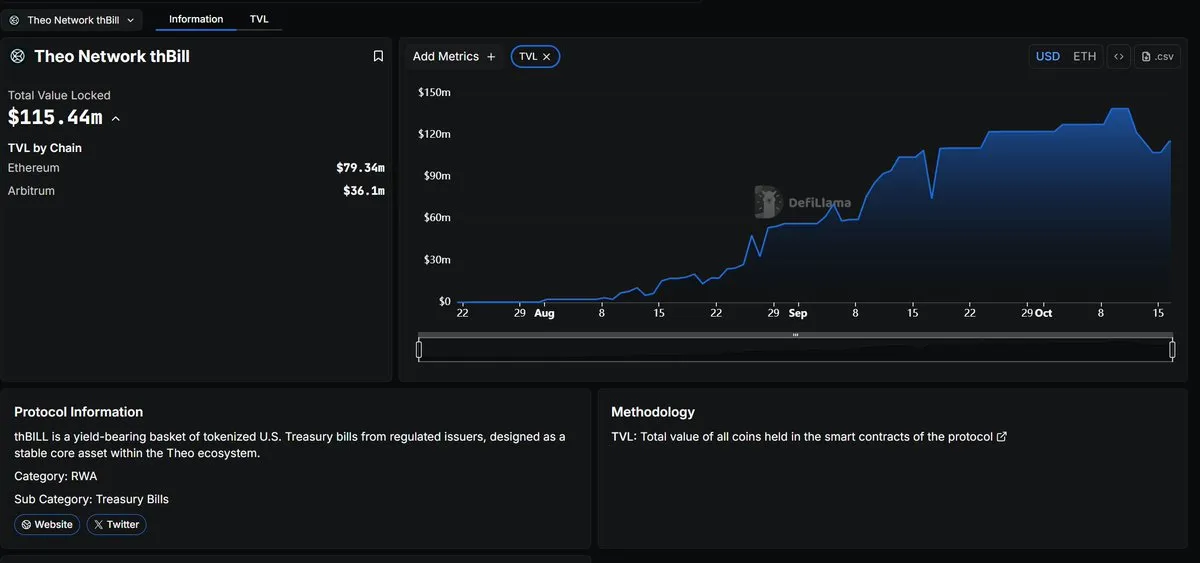Expand the Total Value Locked breakdown chevron
This screenshot has height=563, width=1200.
[x=116, y=119]
